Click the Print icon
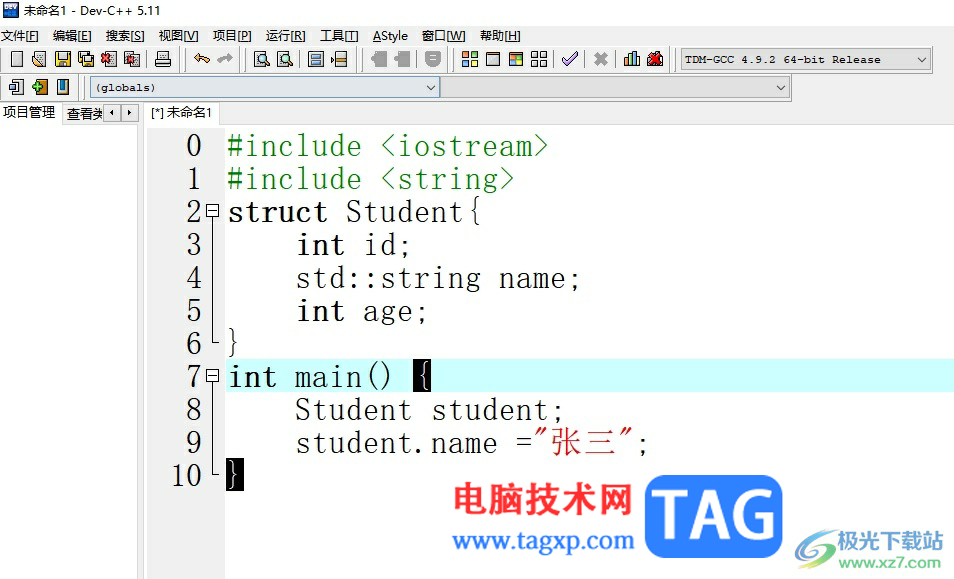This screenshot has width=954, height=579. point(163,59)
